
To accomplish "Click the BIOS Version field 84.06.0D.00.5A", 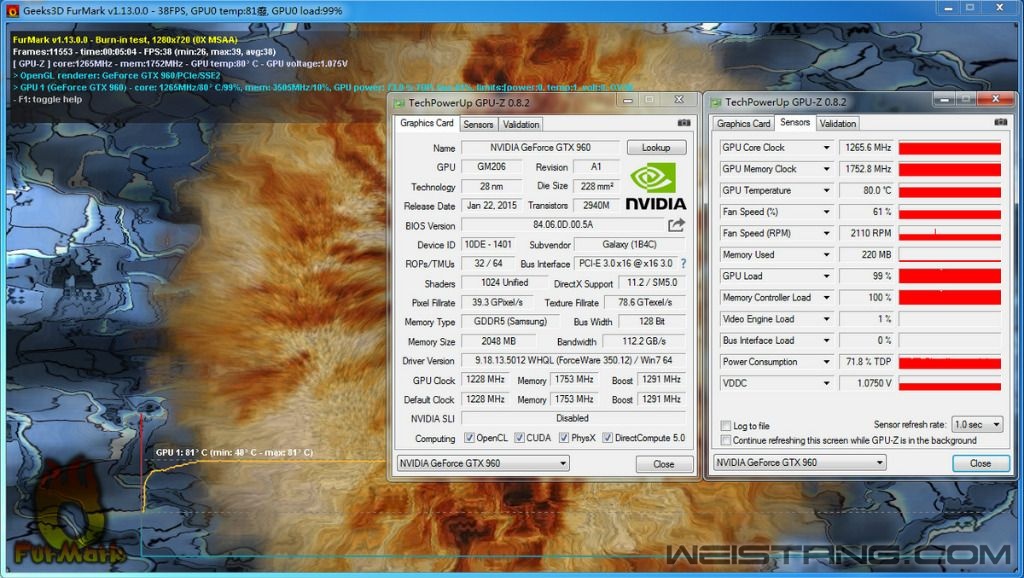I will (x=563, y=225).
